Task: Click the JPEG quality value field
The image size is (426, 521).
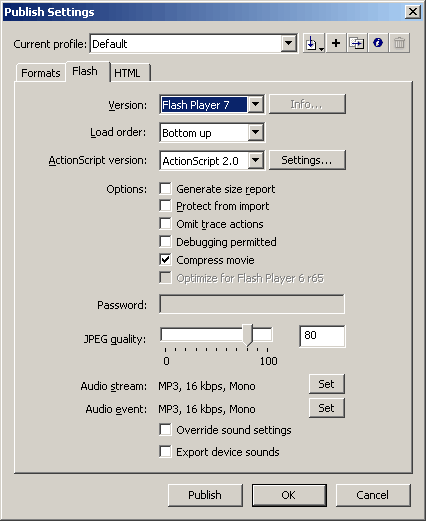Action: (322, 336)
